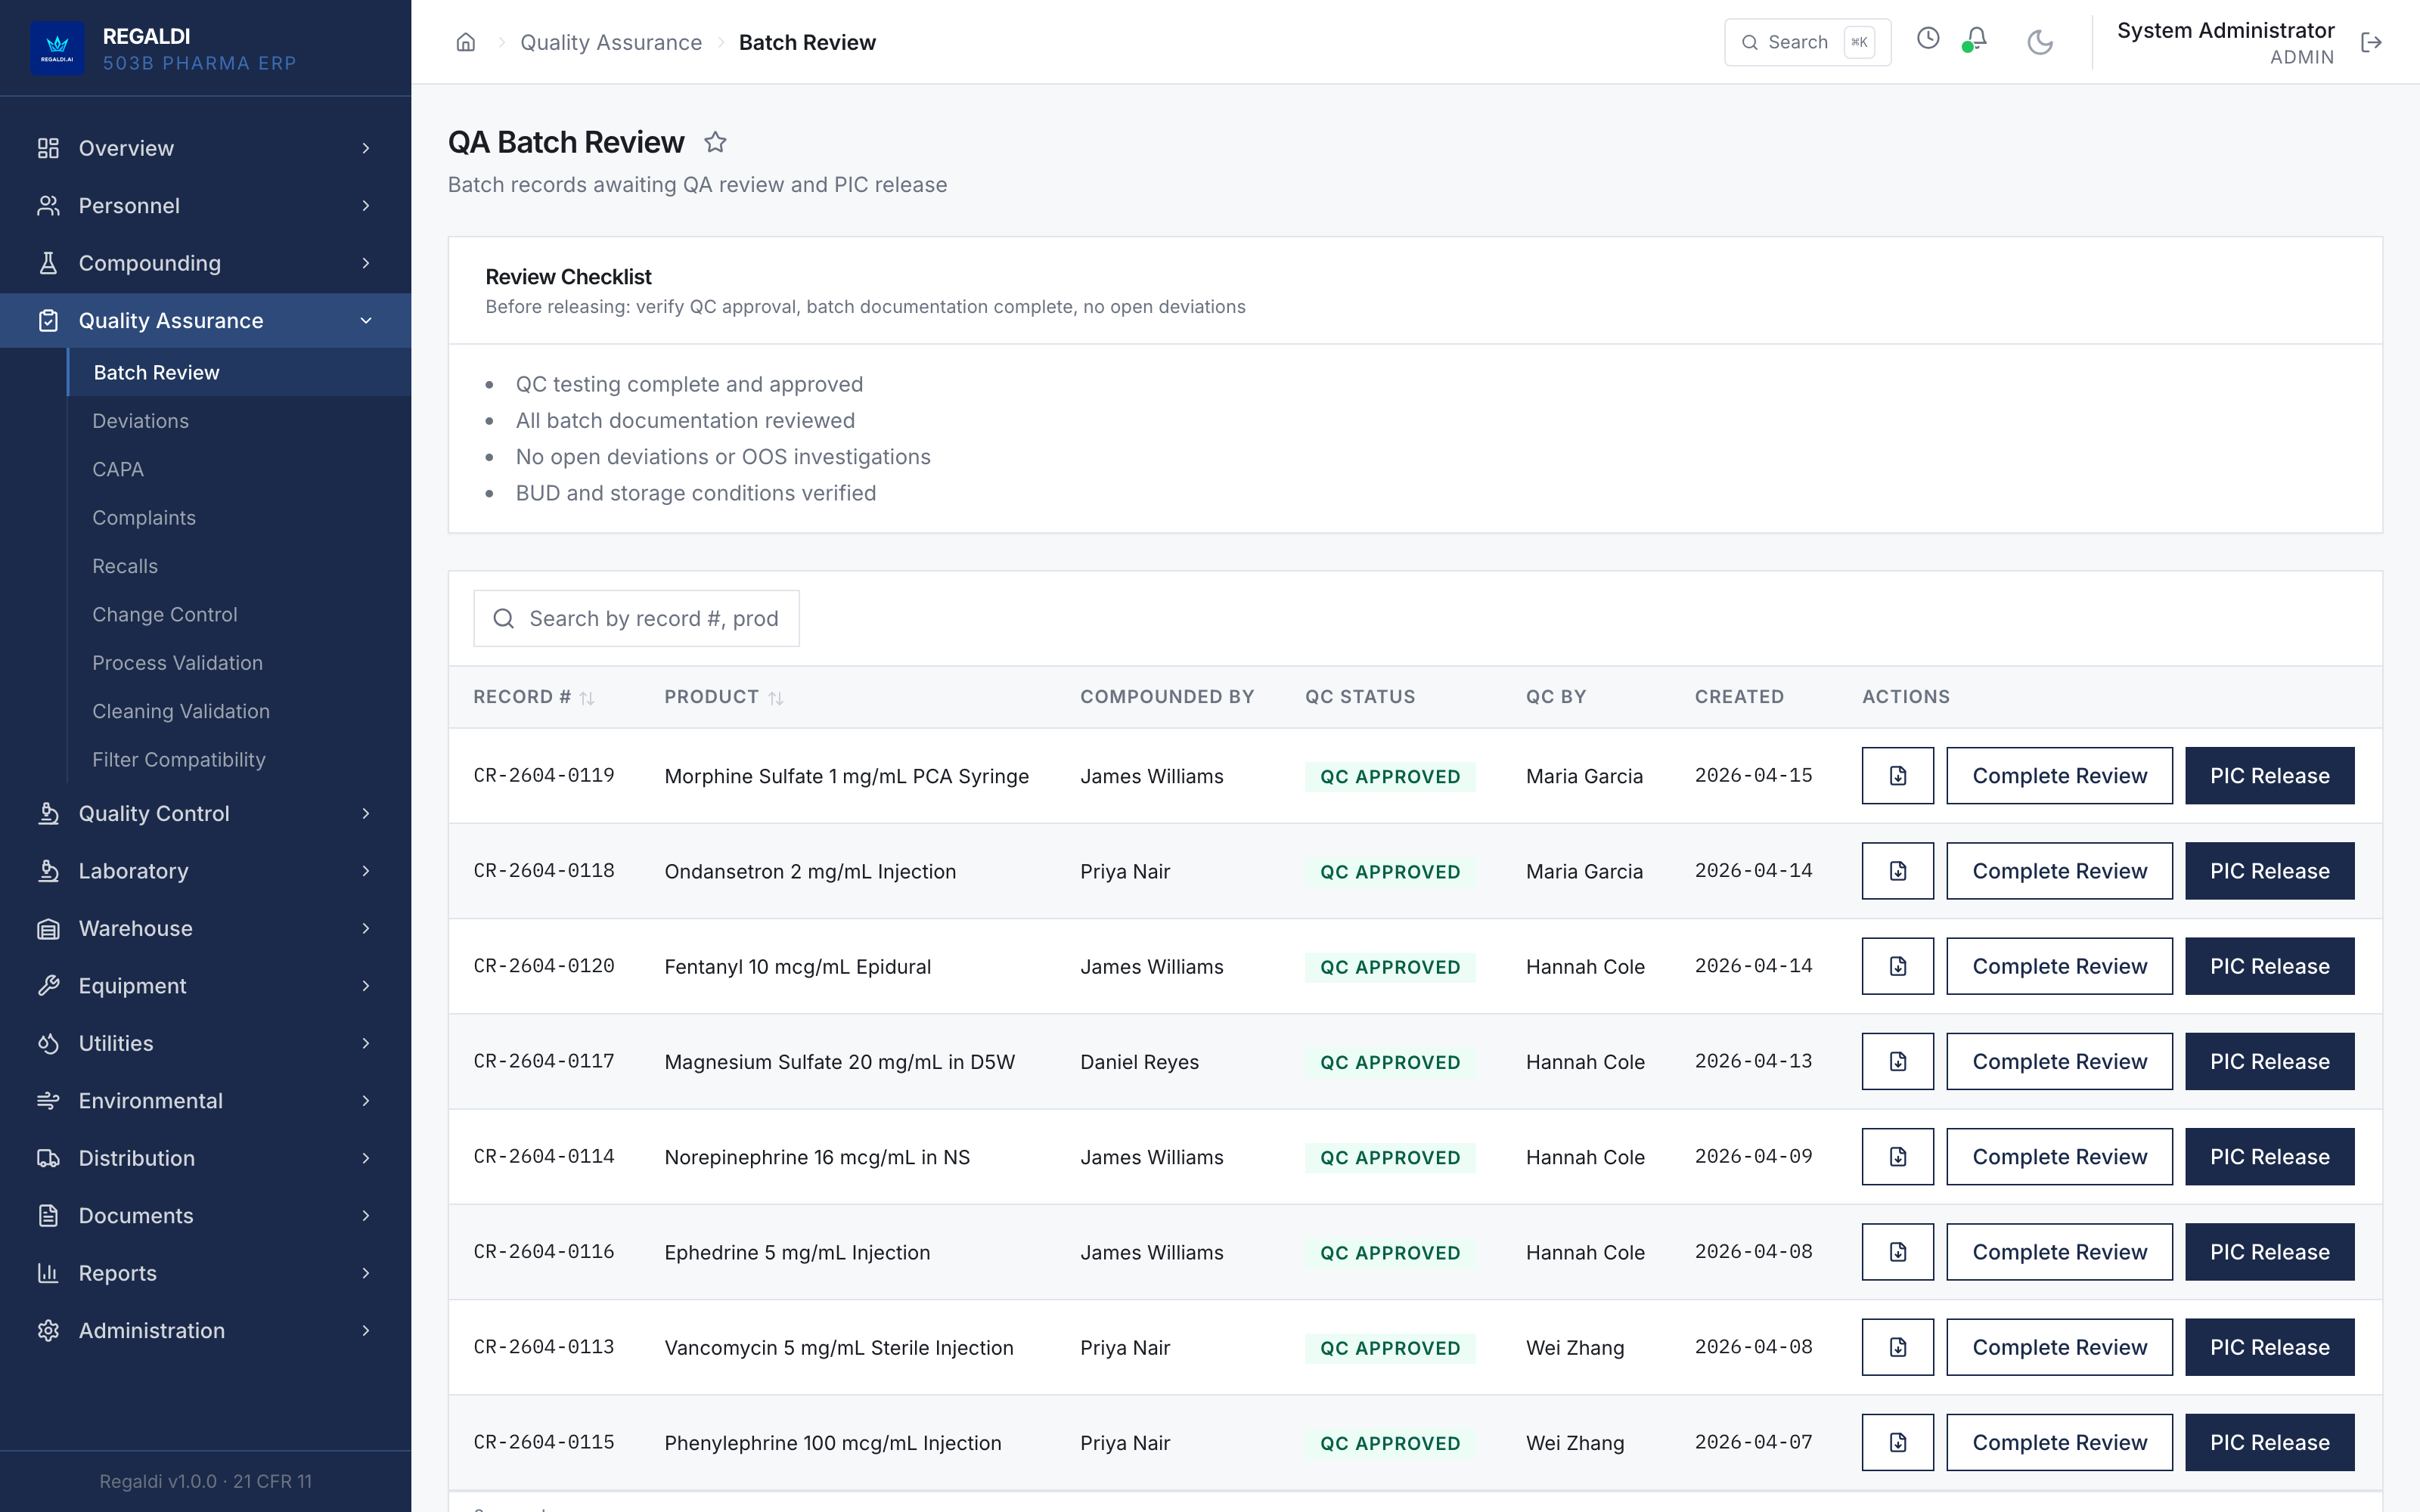Collapse the Quality Assurance section chevron
2420x1512 pixels.
pos(366,320)
